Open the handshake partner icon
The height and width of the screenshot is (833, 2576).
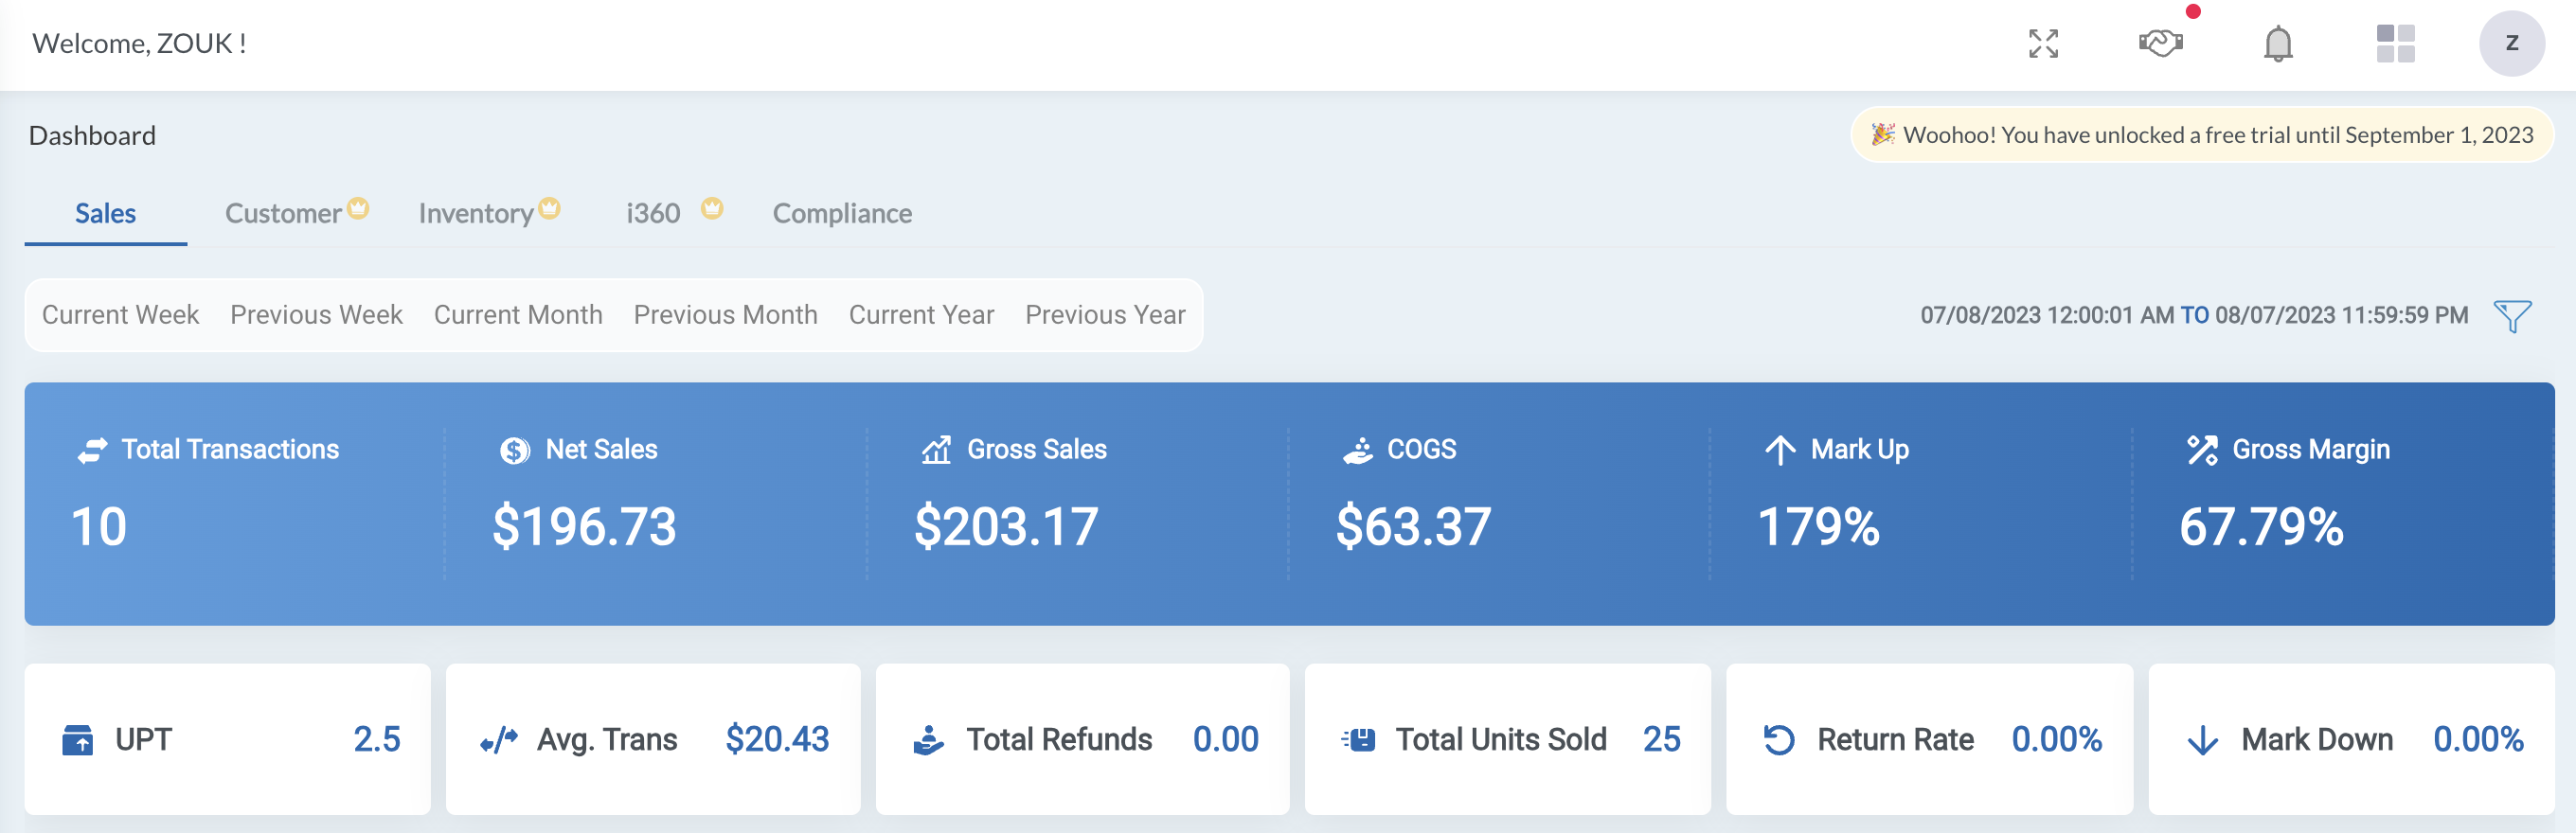[x=2160, y=44]
